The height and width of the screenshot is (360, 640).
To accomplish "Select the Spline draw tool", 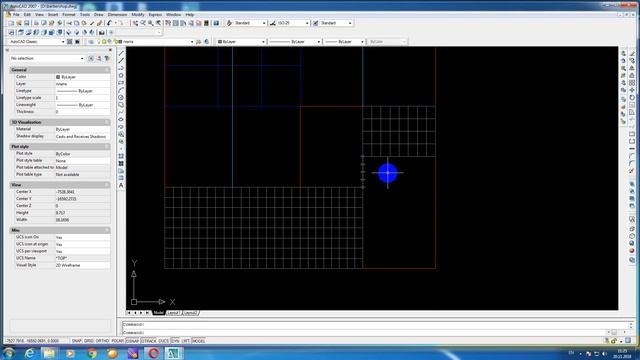I will (121, 112).
